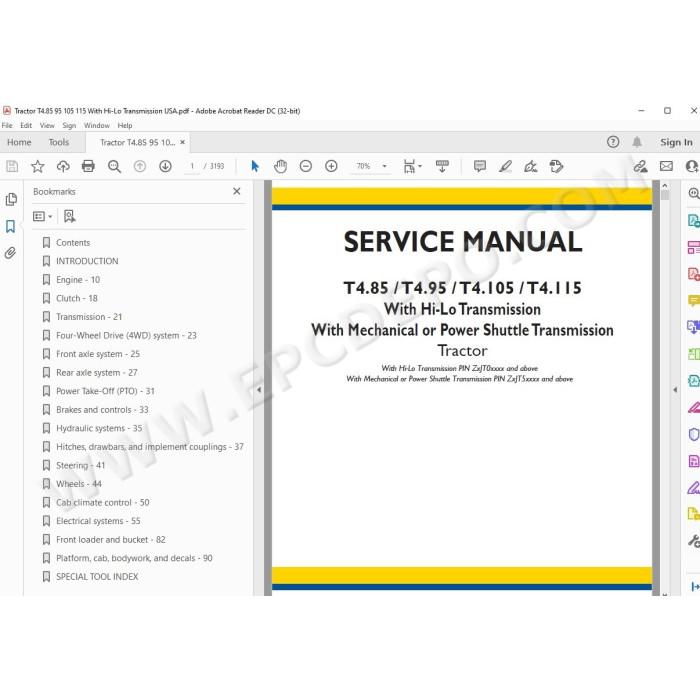The width and height of the screenshot is (700, 700).
Task: Open Rear axle system - 27 bookmark
Action: click(x=96, y=373)
